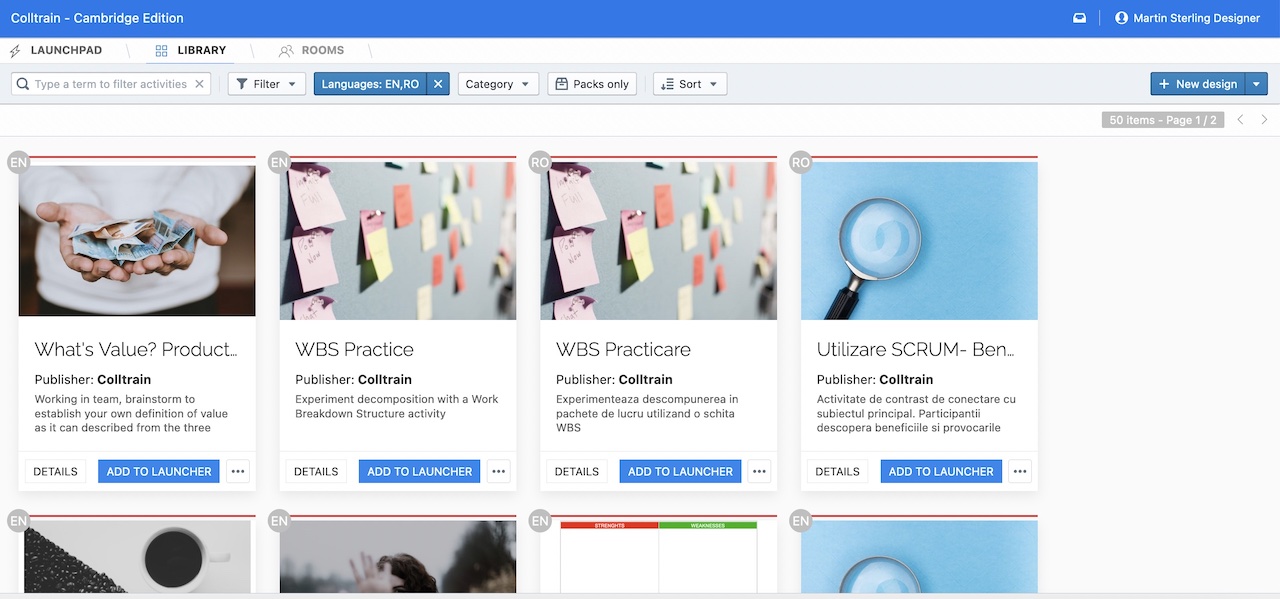Open more options for WBS Practice card
The height and width of the screenshot is (599, 1280).
(x=498, y=471)
